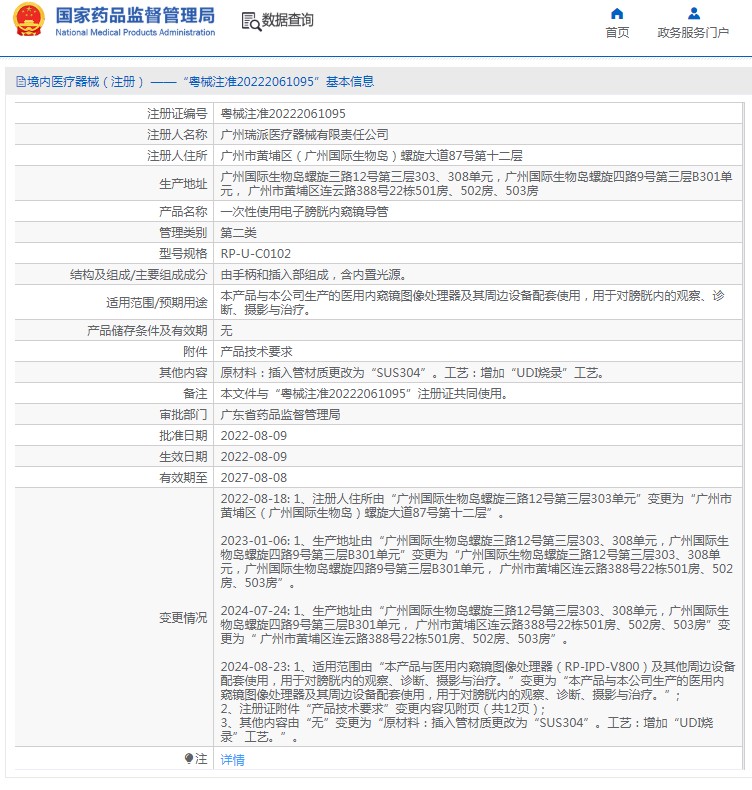The height and width of the screenshot is (790, 752).
Task: Click the 产品储存条件及有效期 label
Action: [147, 331]
